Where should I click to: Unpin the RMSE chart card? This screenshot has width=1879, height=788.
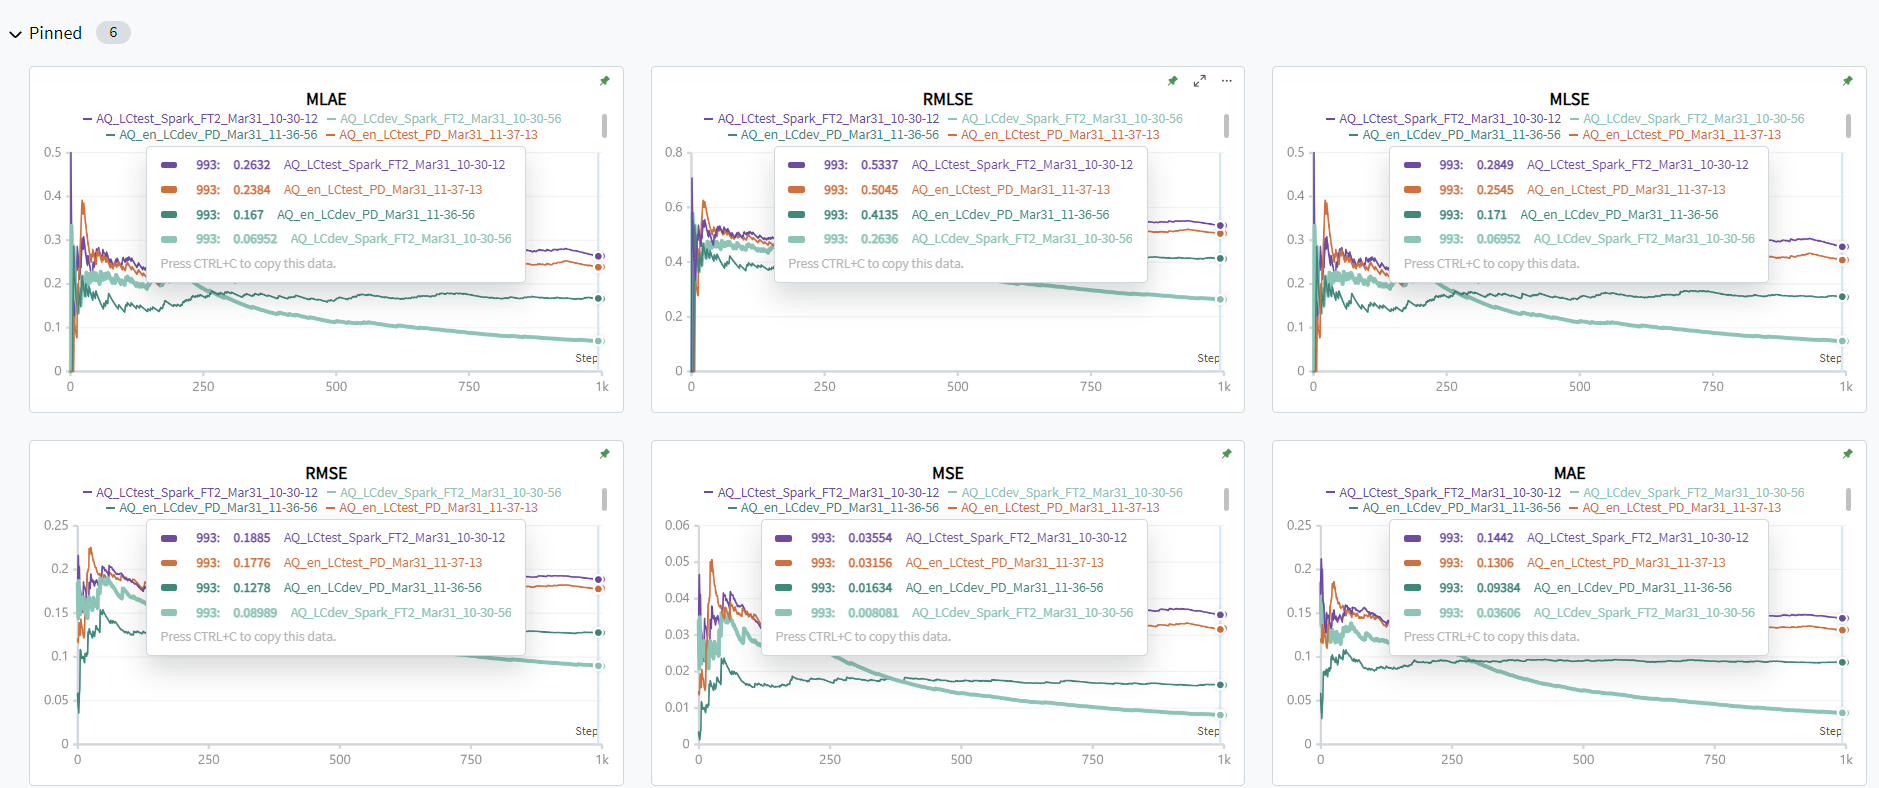(604, 454)
